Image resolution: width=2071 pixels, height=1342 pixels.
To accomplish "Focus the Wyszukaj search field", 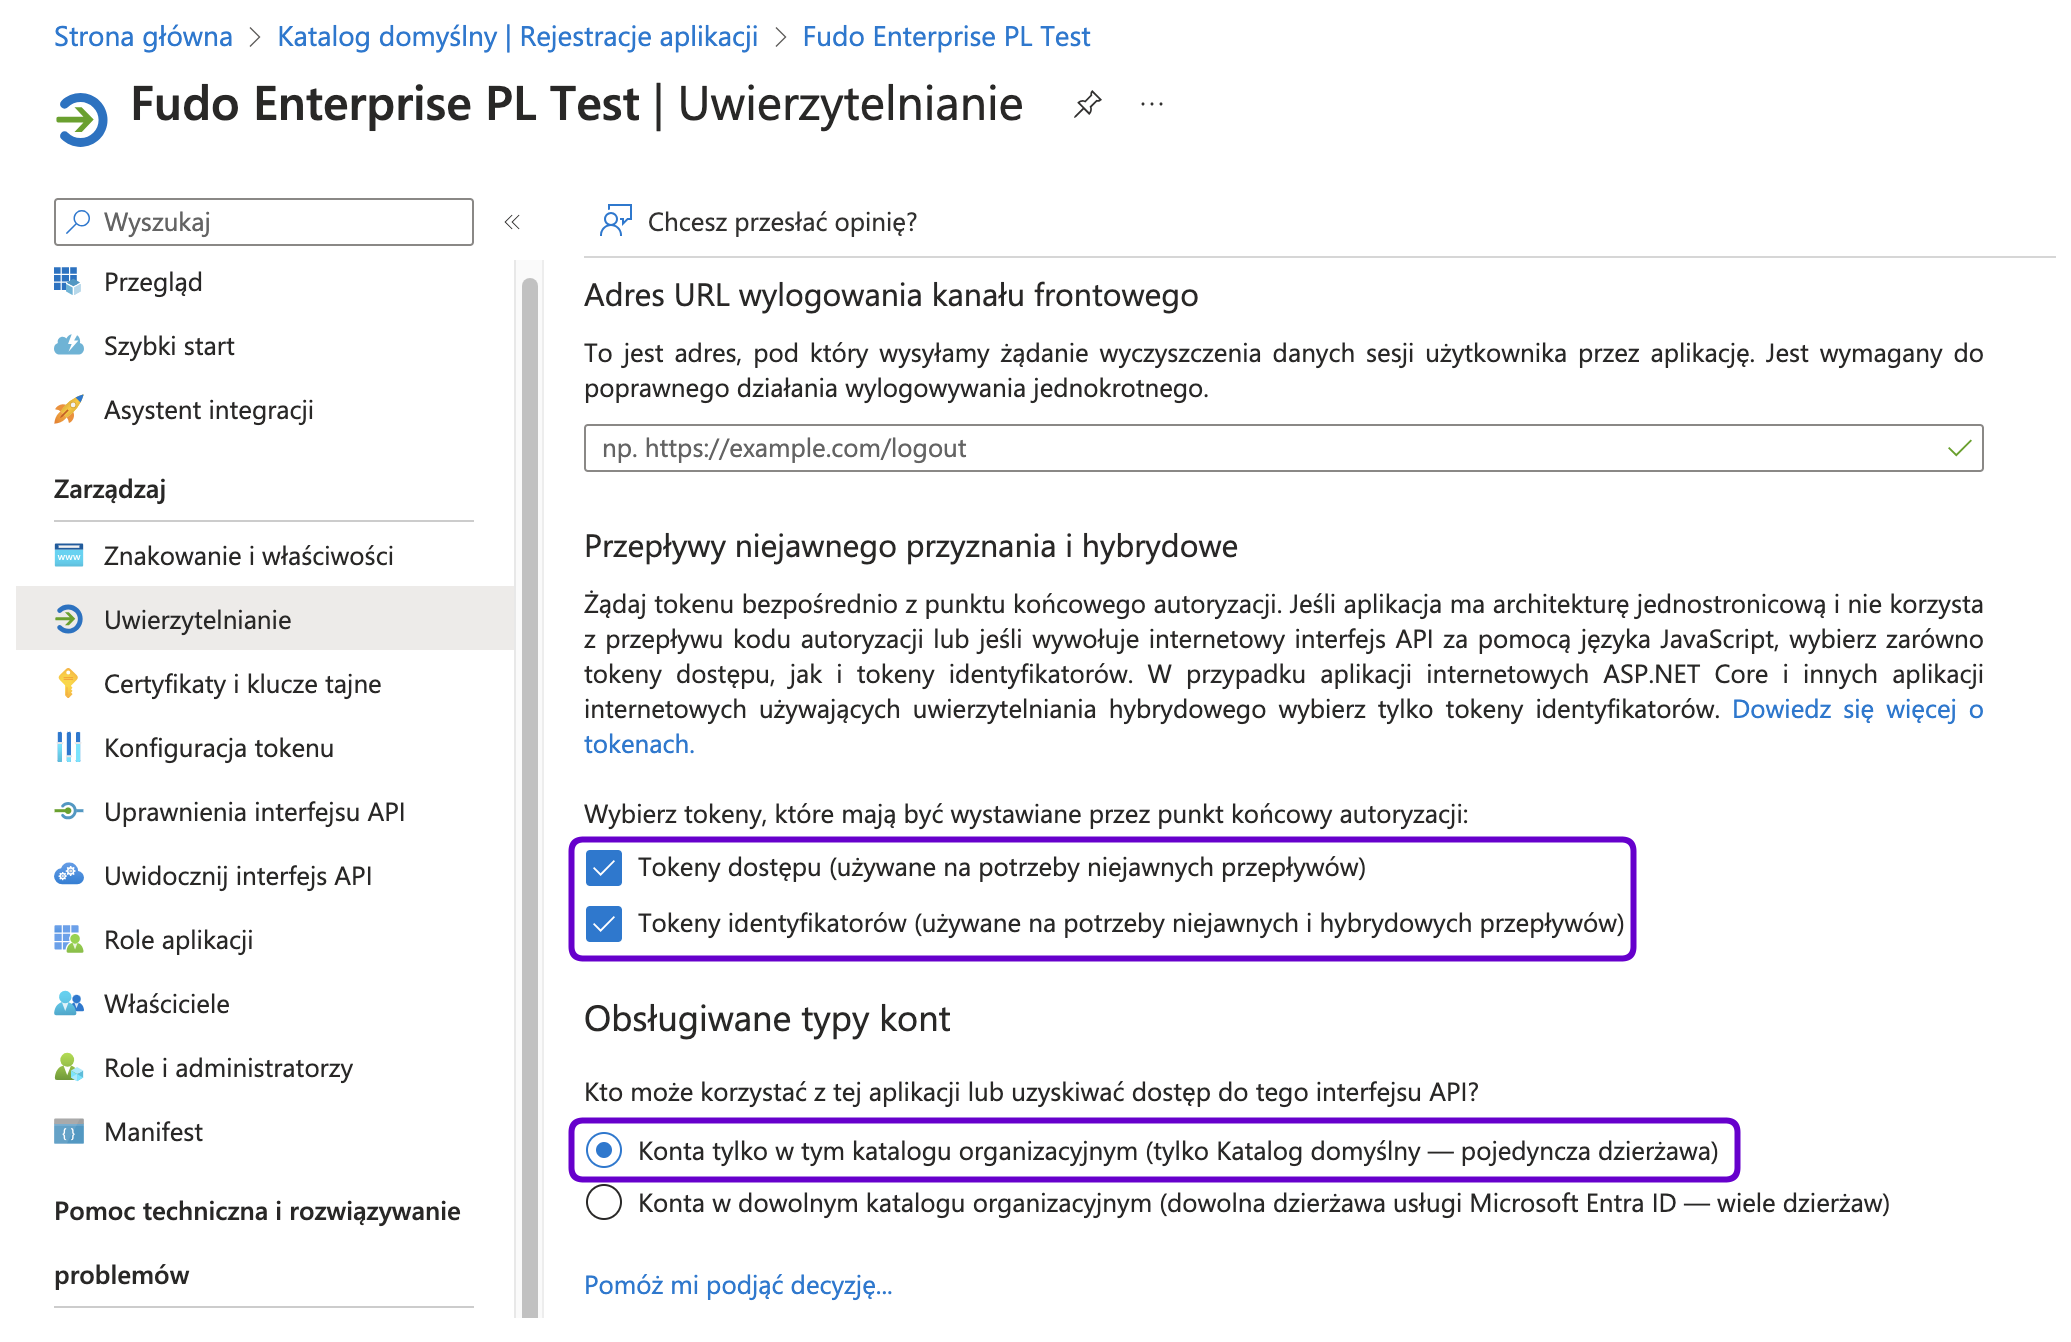I will [x=264, y=221].
